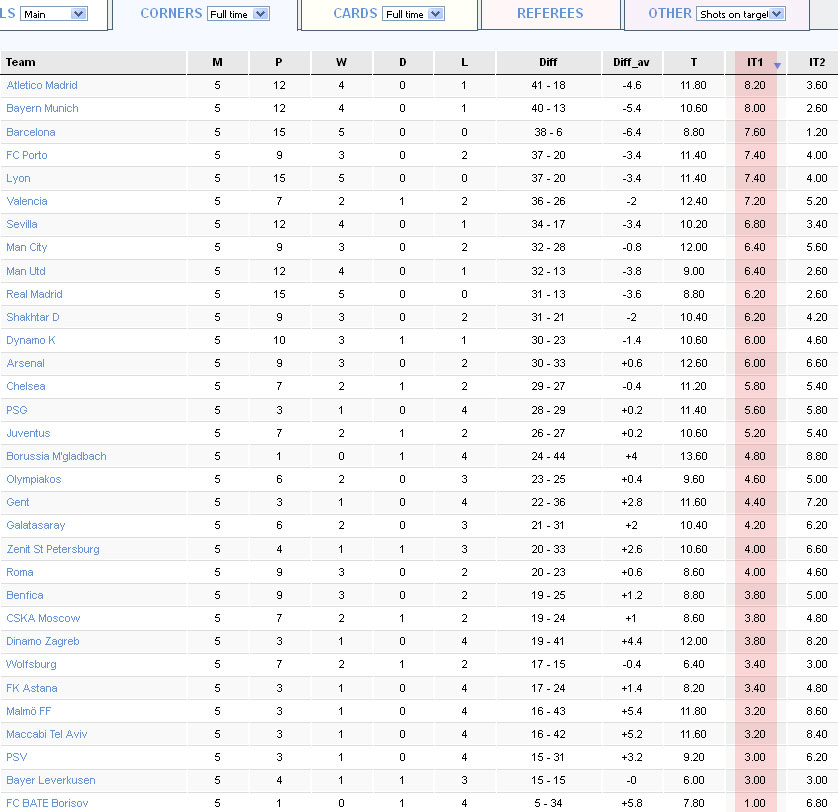Switch to the CARDS tab
This screenshot has width=838, height=812.
coord(355,13)
